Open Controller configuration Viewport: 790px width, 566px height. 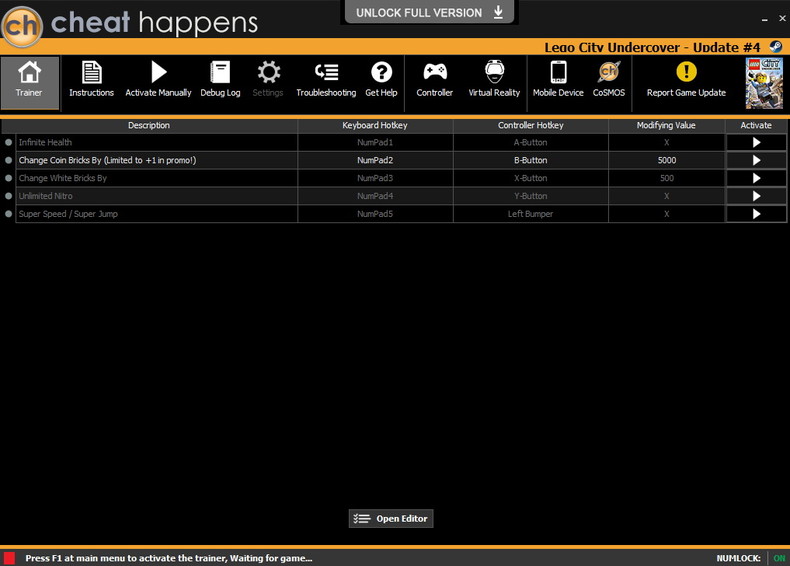point(434,80)
